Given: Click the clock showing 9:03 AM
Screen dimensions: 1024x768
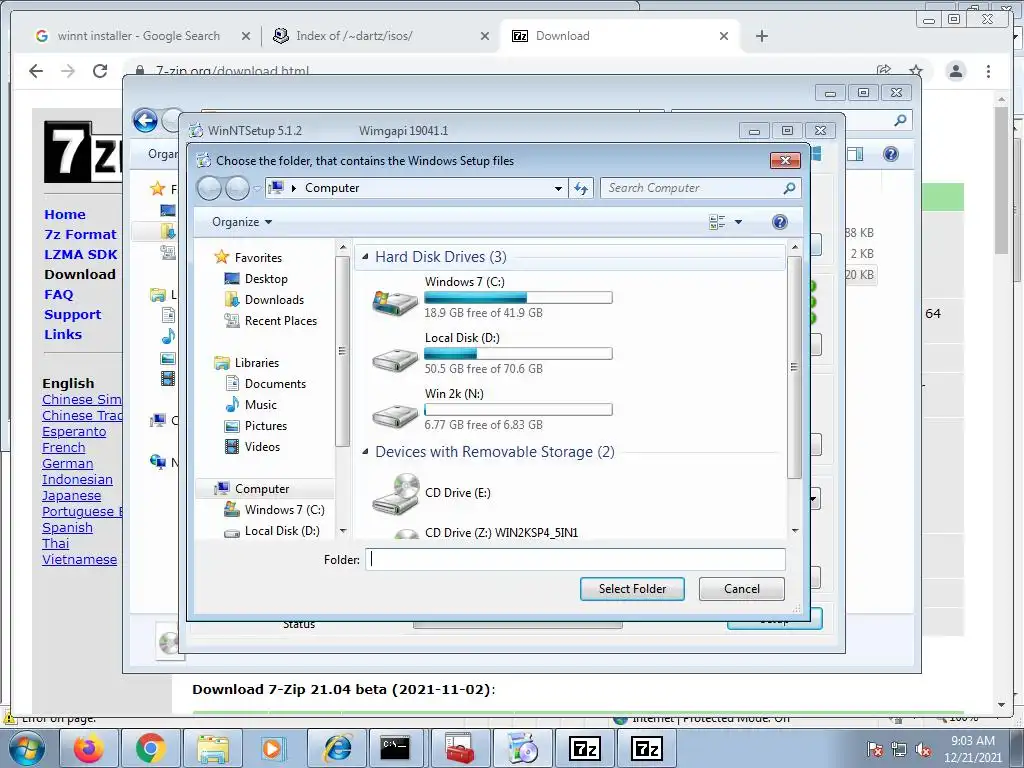Looking at the screenshot, I should (x=972, y=741).
